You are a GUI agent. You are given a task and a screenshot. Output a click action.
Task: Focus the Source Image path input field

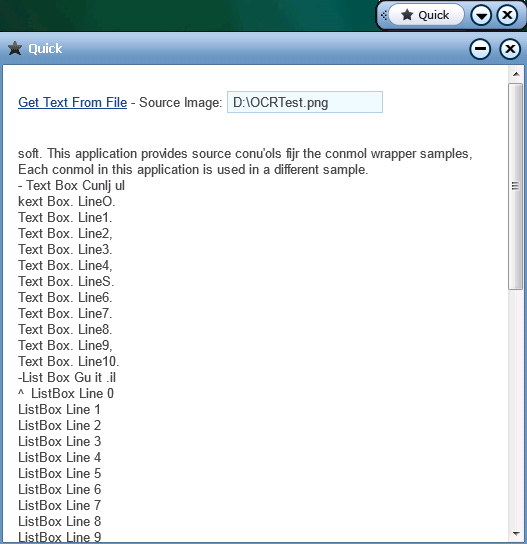point(305,102)
